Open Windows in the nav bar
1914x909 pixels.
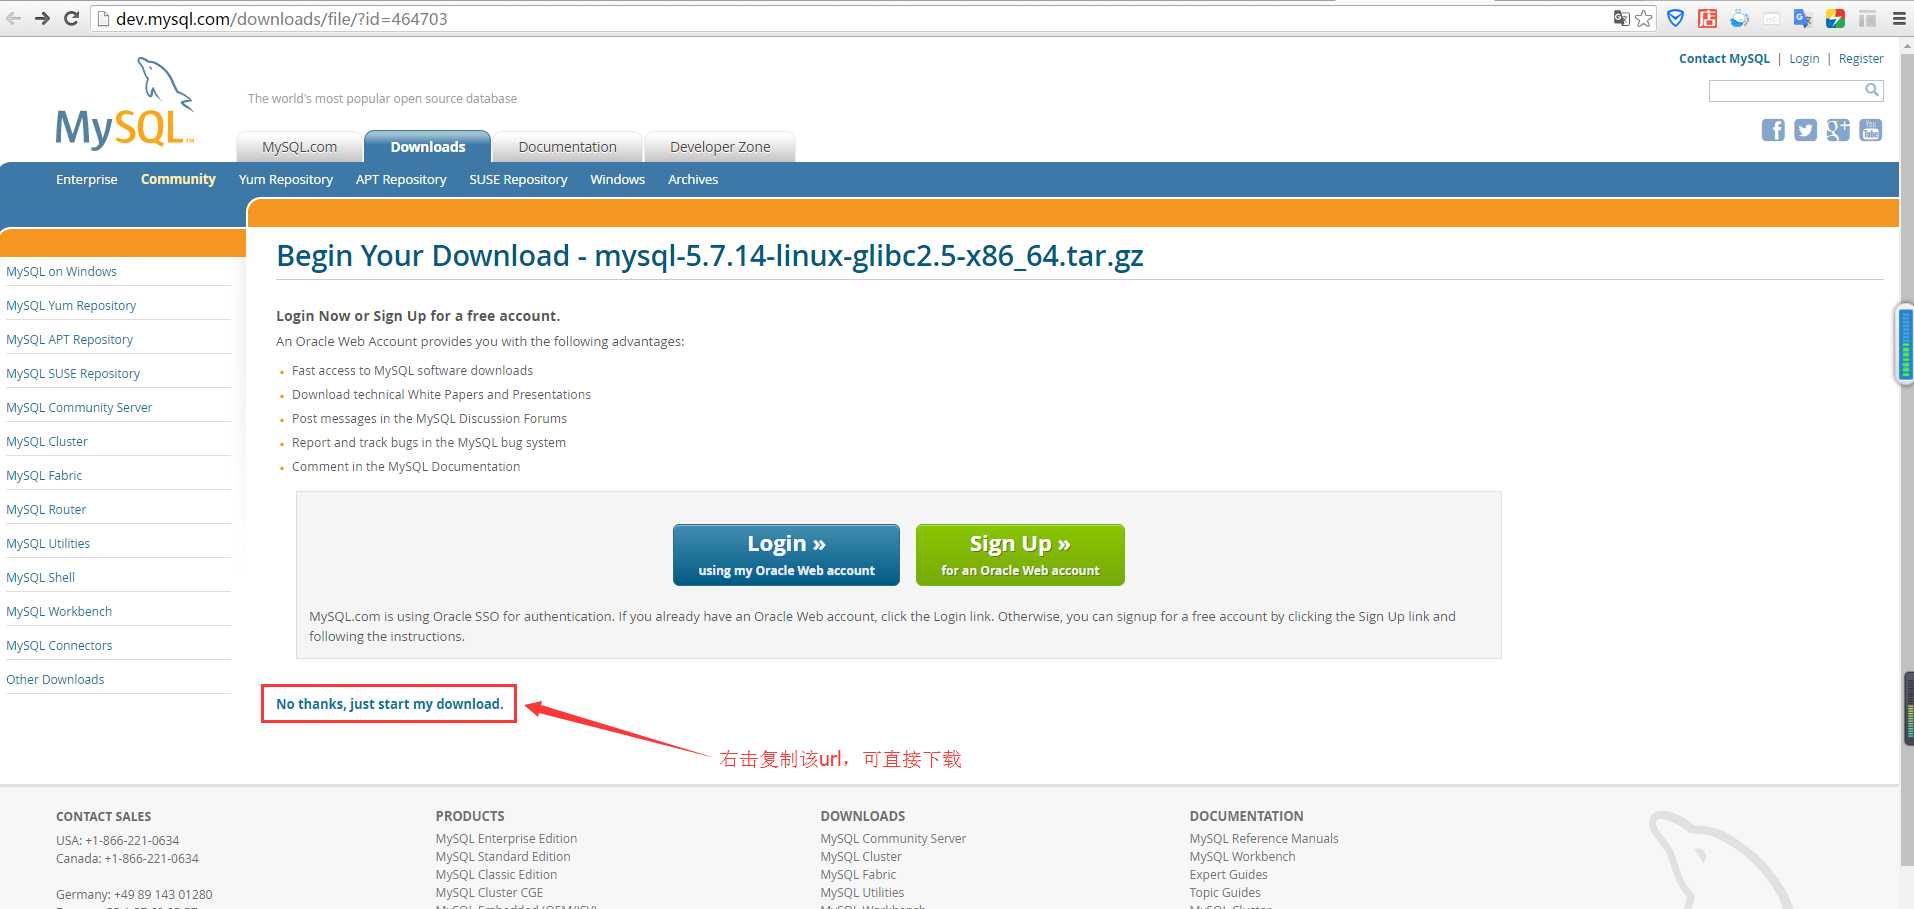click(x=617, y=180)
